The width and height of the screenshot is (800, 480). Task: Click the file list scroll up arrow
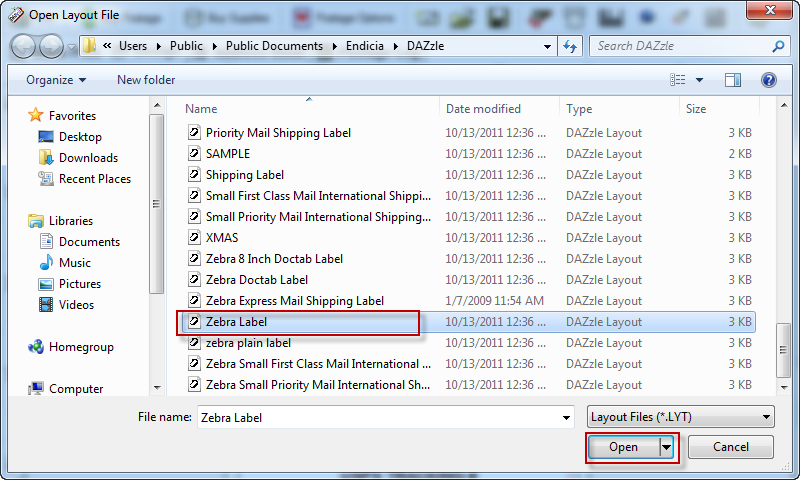click(x=783, y=106)
